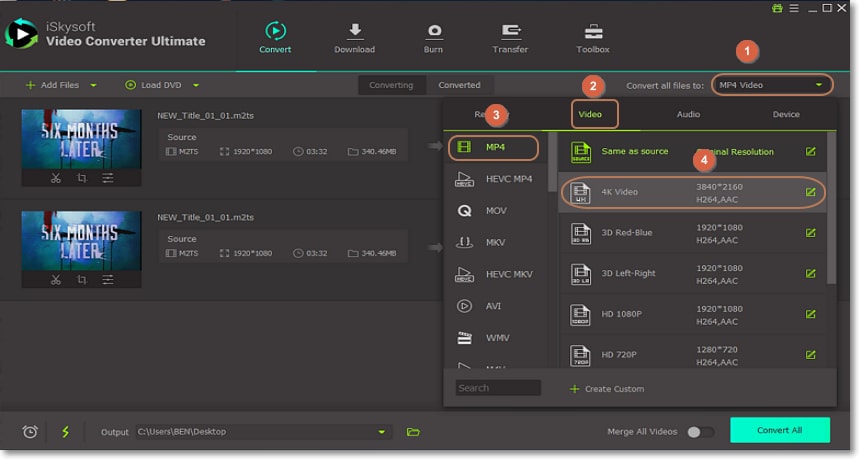This screenshot has width=859, height=459.
Task: Click the iSkysoft logo
Action: pos(21,34)
